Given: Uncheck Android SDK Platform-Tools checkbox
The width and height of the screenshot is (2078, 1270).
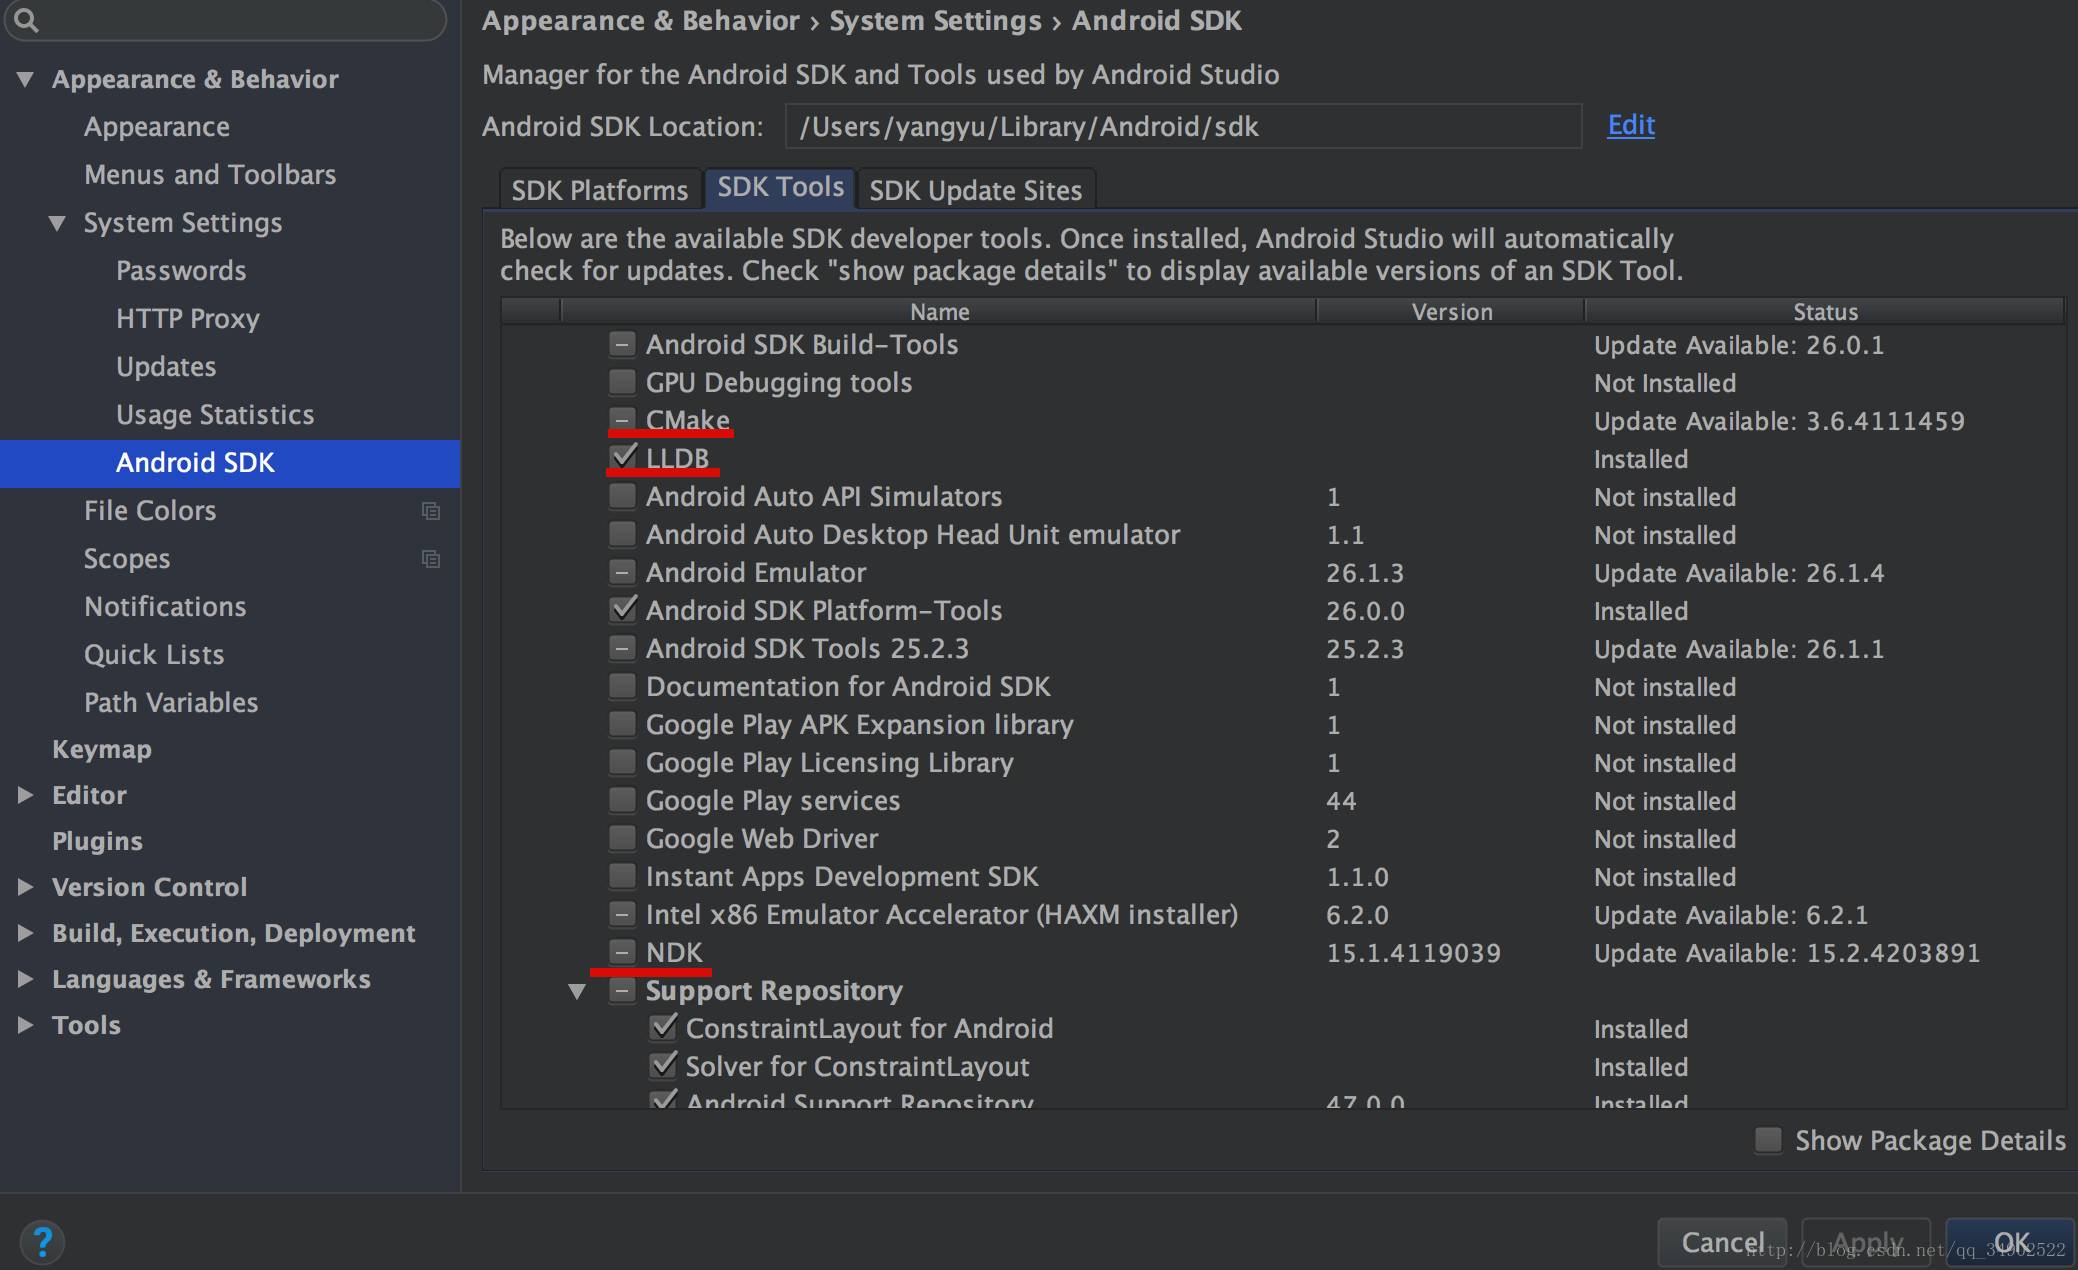Looking at the screenshot, I should [x=622, y=610].
